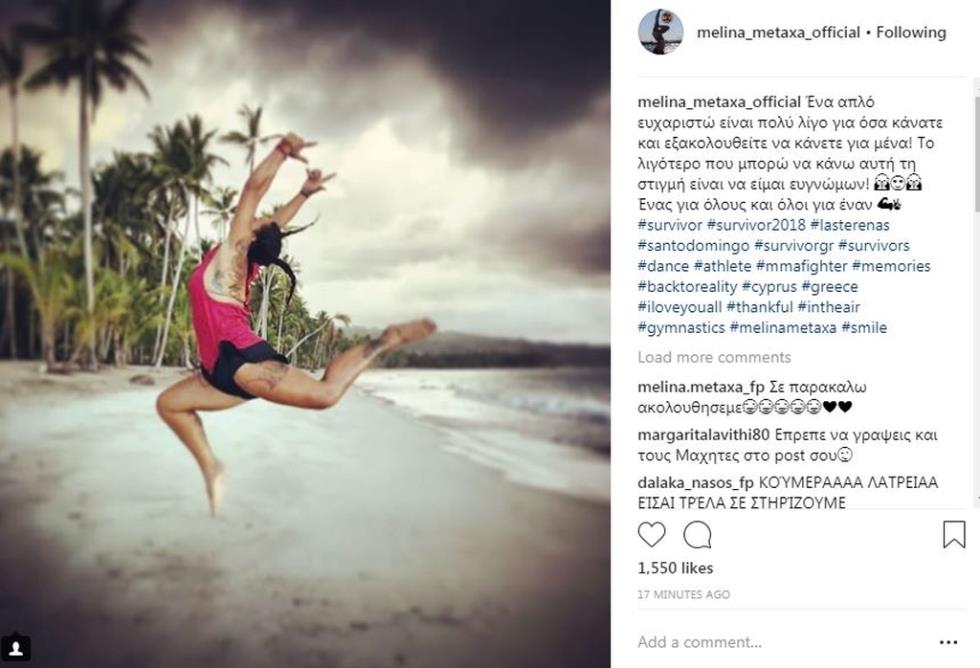Visit commenter melina.metaxa_fp profile

(698, 387)
